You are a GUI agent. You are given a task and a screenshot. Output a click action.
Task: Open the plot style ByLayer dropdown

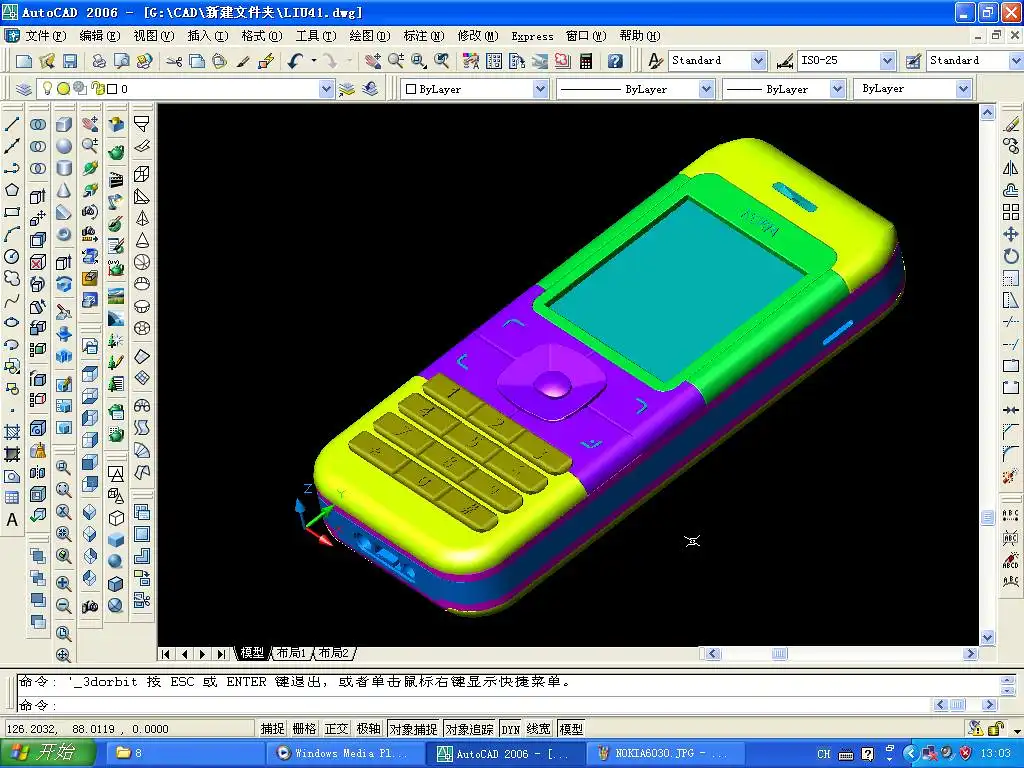pyautogui.click(x=963, y=89)
